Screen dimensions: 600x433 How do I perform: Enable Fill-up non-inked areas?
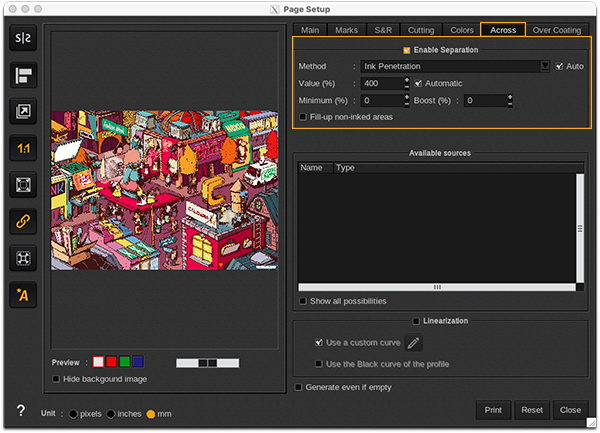tap(303, 117)
